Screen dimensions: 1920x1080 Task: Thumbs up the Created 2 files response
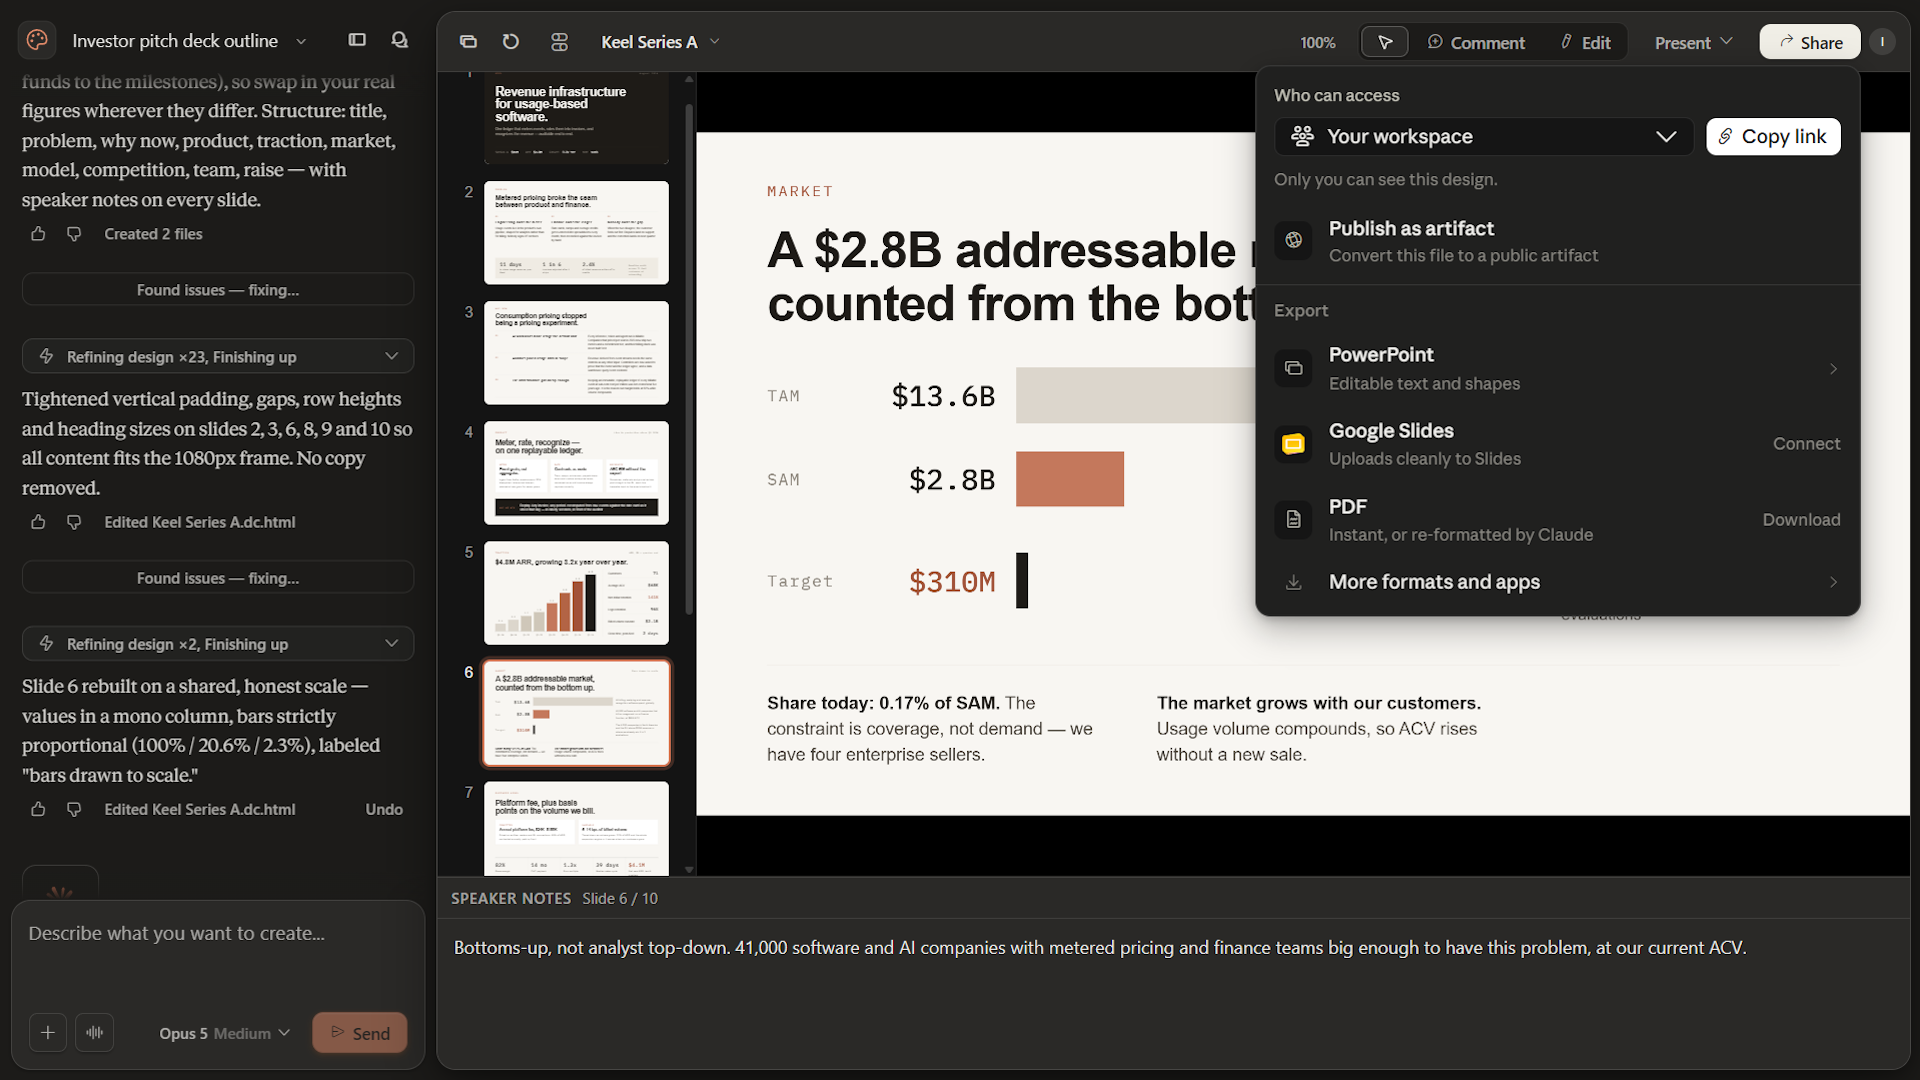click(x=38, y=234)
